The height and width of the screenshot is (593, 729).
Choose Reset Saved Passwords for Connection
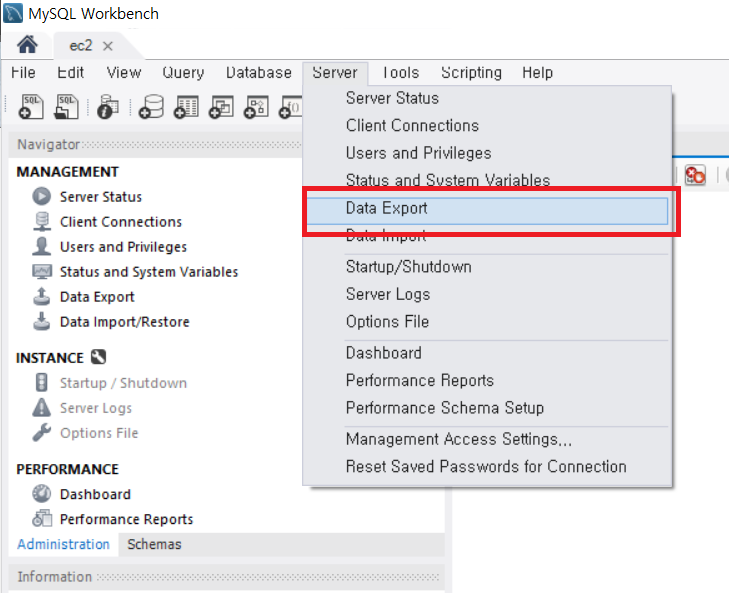[487, 466]
